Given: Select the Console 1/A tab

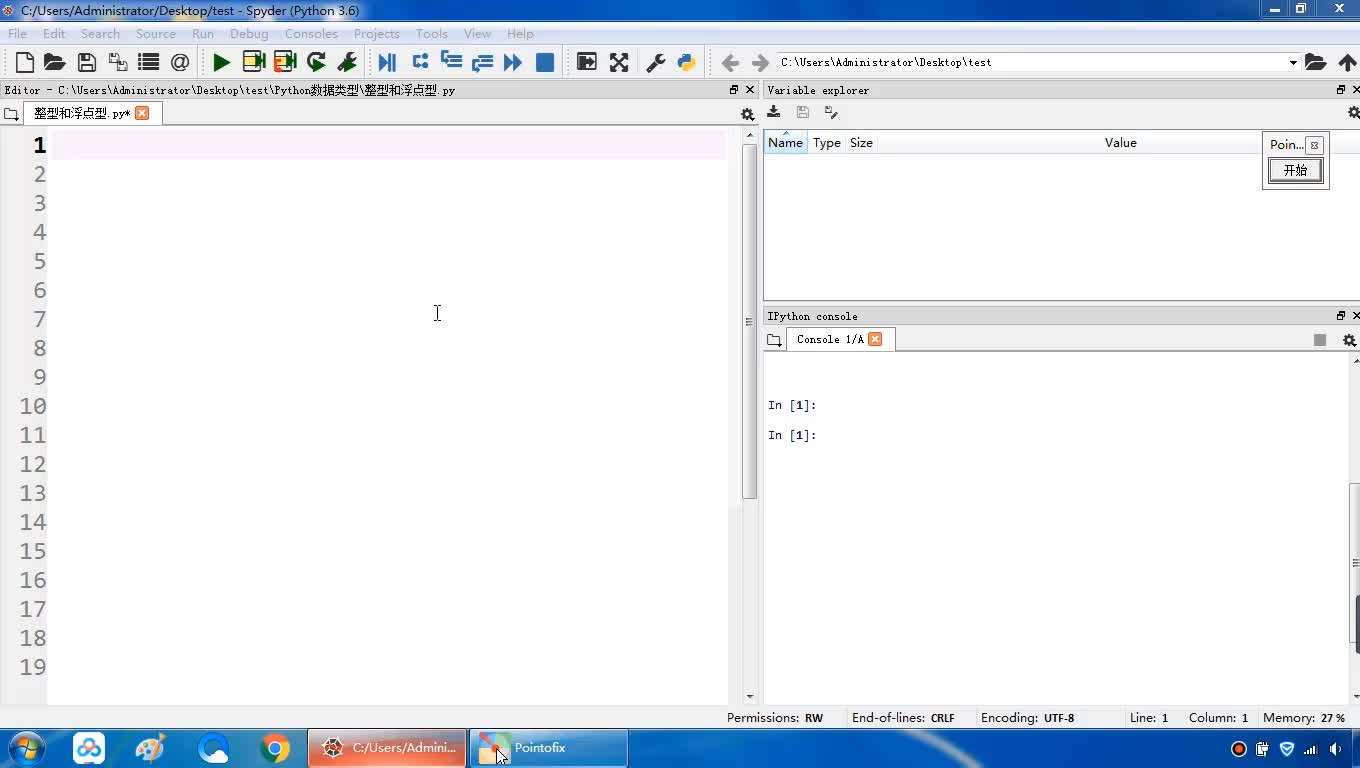Looking at the screenshot, I should click(829, 339).
